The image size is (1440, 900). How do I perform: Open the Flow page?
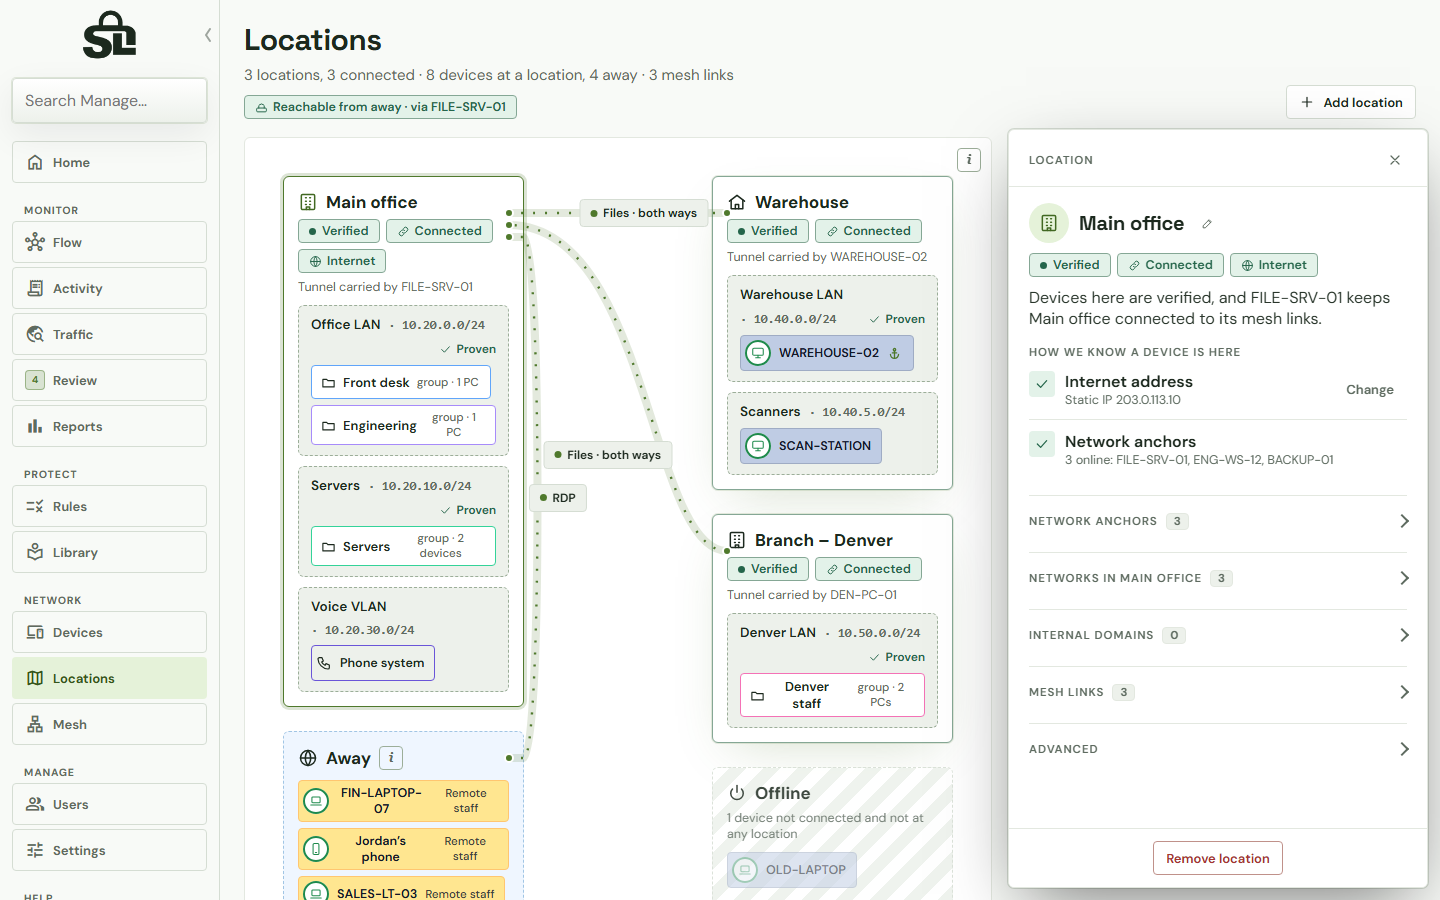click(x=109, y=242)
